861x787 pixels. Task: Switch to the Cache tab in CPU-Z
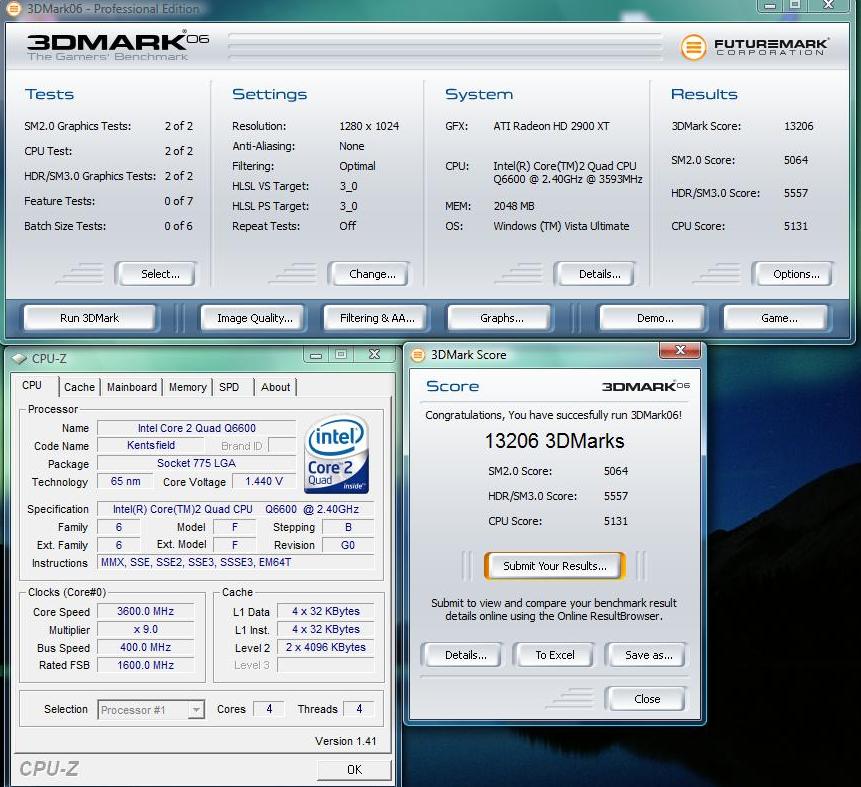(79, 387)
